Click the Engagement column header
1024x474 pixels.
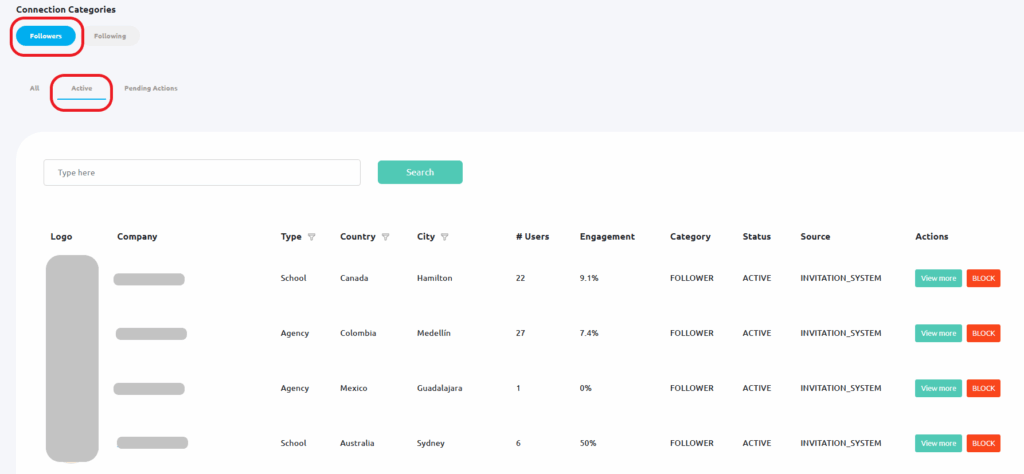[x=607, y=237]
